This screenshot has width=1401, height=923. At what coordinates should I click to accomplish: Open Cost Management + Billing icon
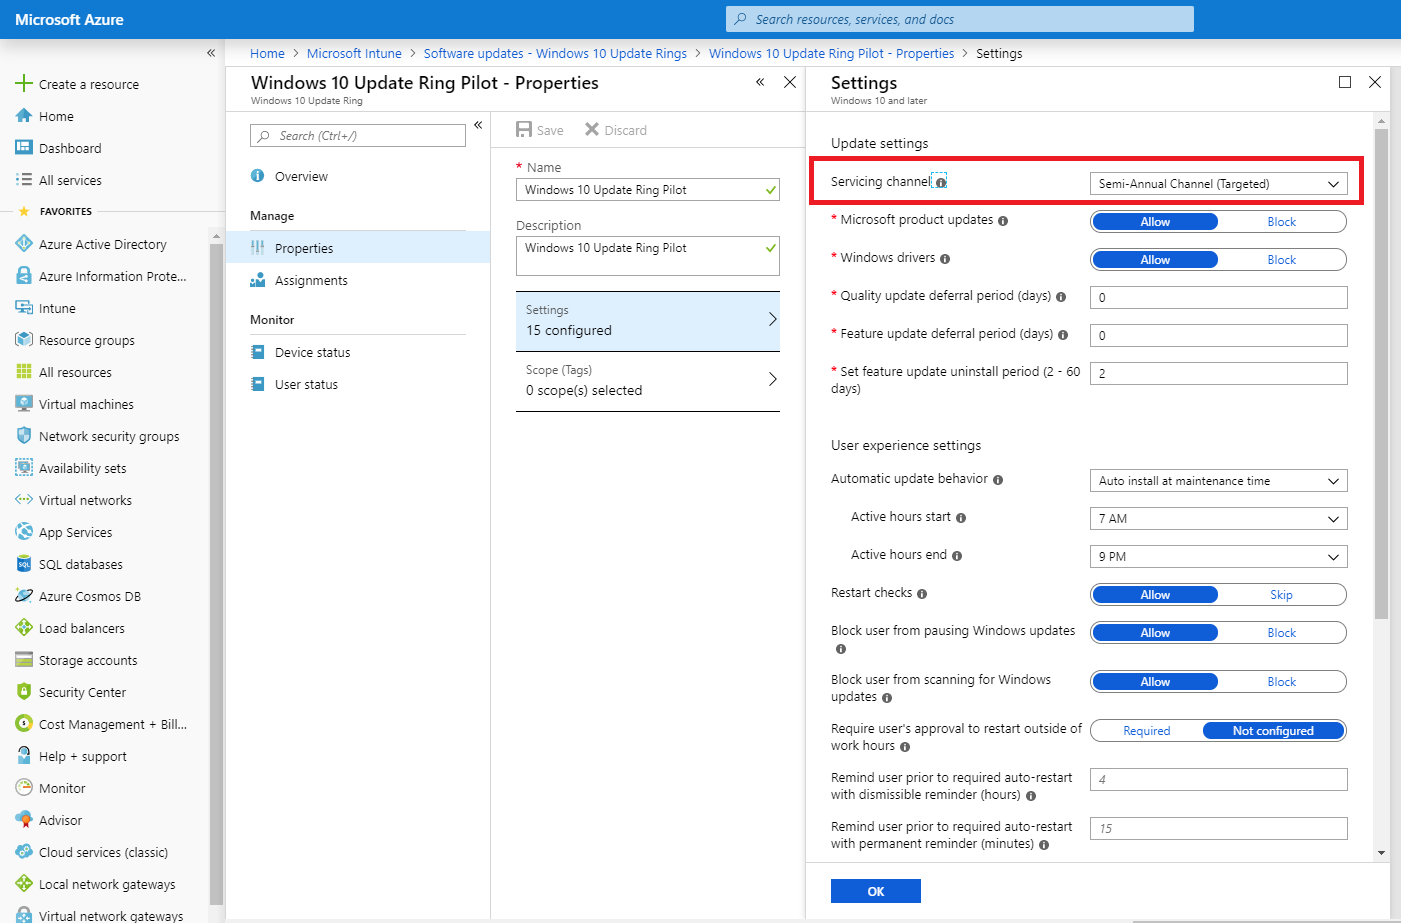tap(24, 724)
